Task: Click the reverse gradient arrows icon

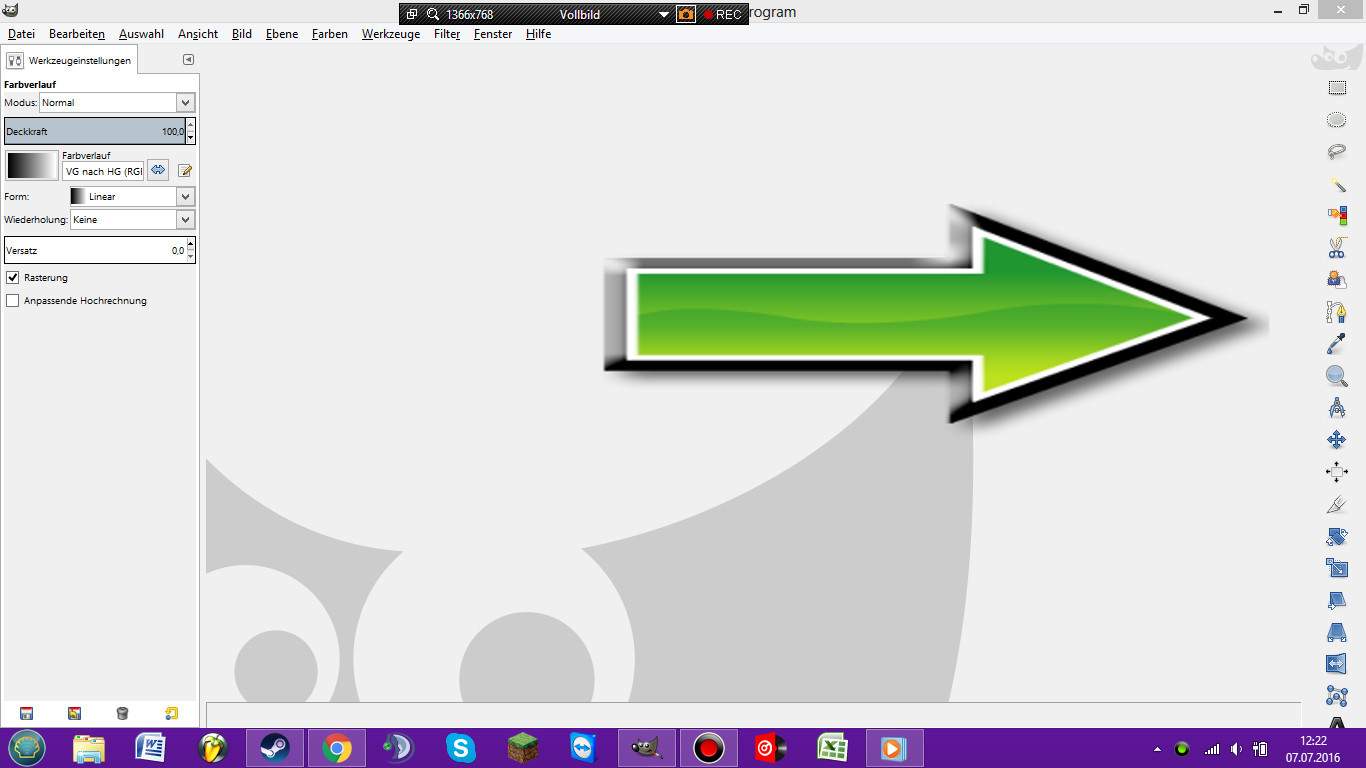Action: (x=158, y=170)
